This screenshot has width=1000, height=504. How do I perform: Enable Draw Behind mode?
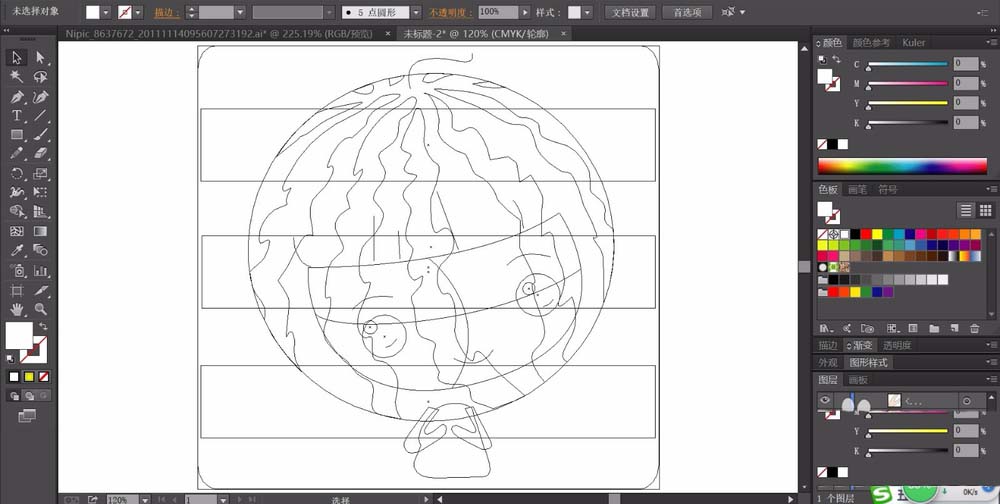coord(29,396)
